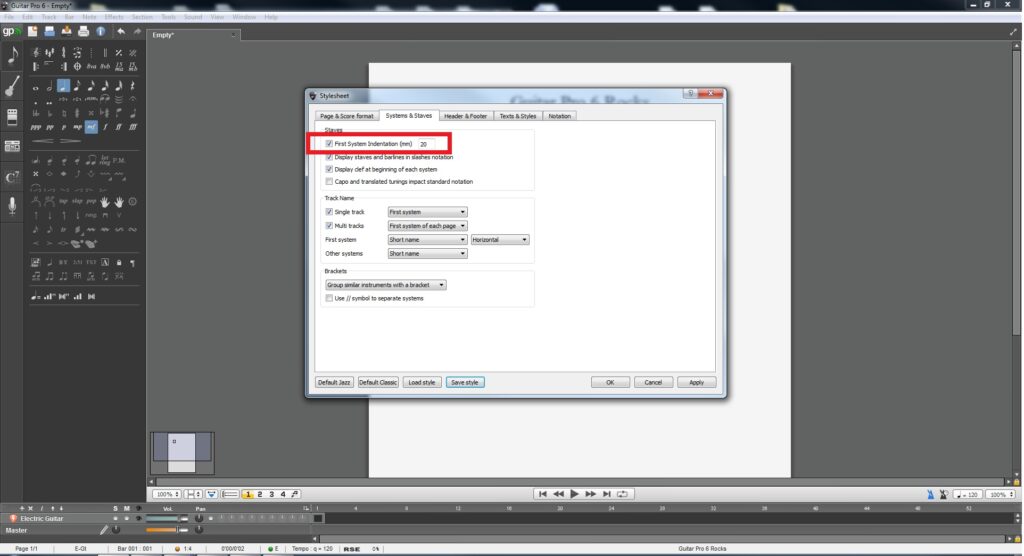Add the let ring effect
The image size is (1024, 556).
105,160
